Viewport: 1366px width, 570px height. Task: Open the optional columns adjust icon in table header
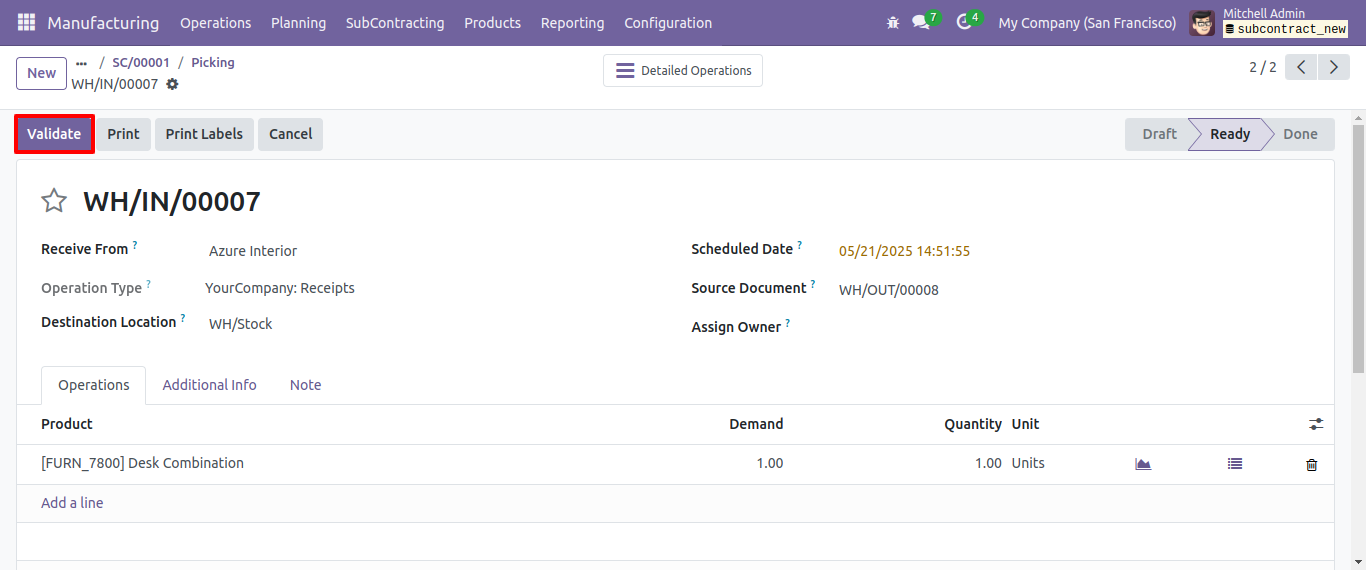point(1316,424)
